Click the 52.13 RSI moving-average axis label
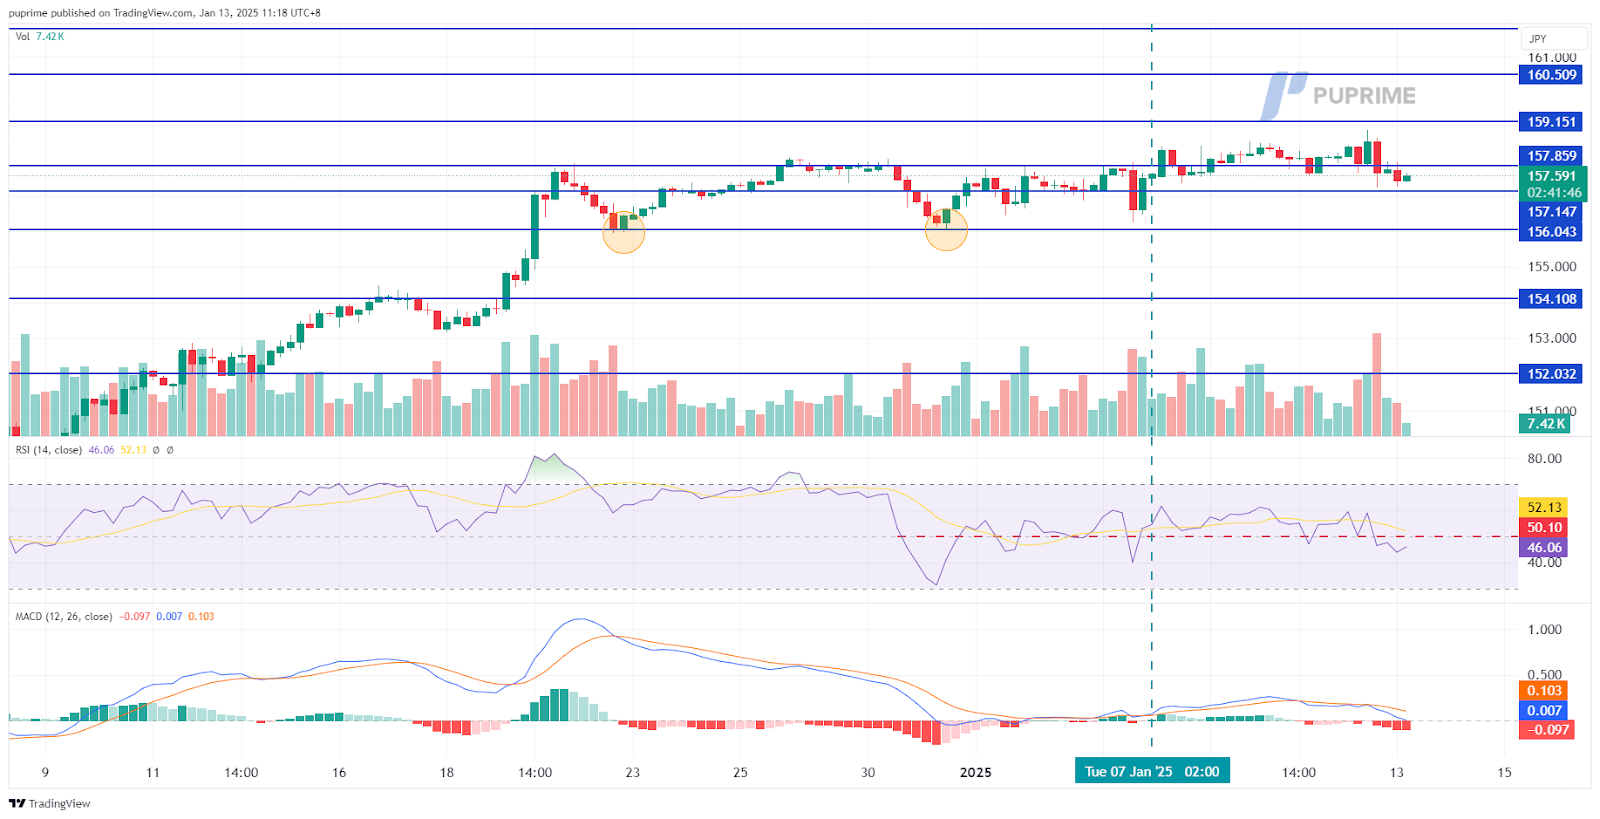1600x819 pixels. pyautogui.click(x=1544, y=507)
